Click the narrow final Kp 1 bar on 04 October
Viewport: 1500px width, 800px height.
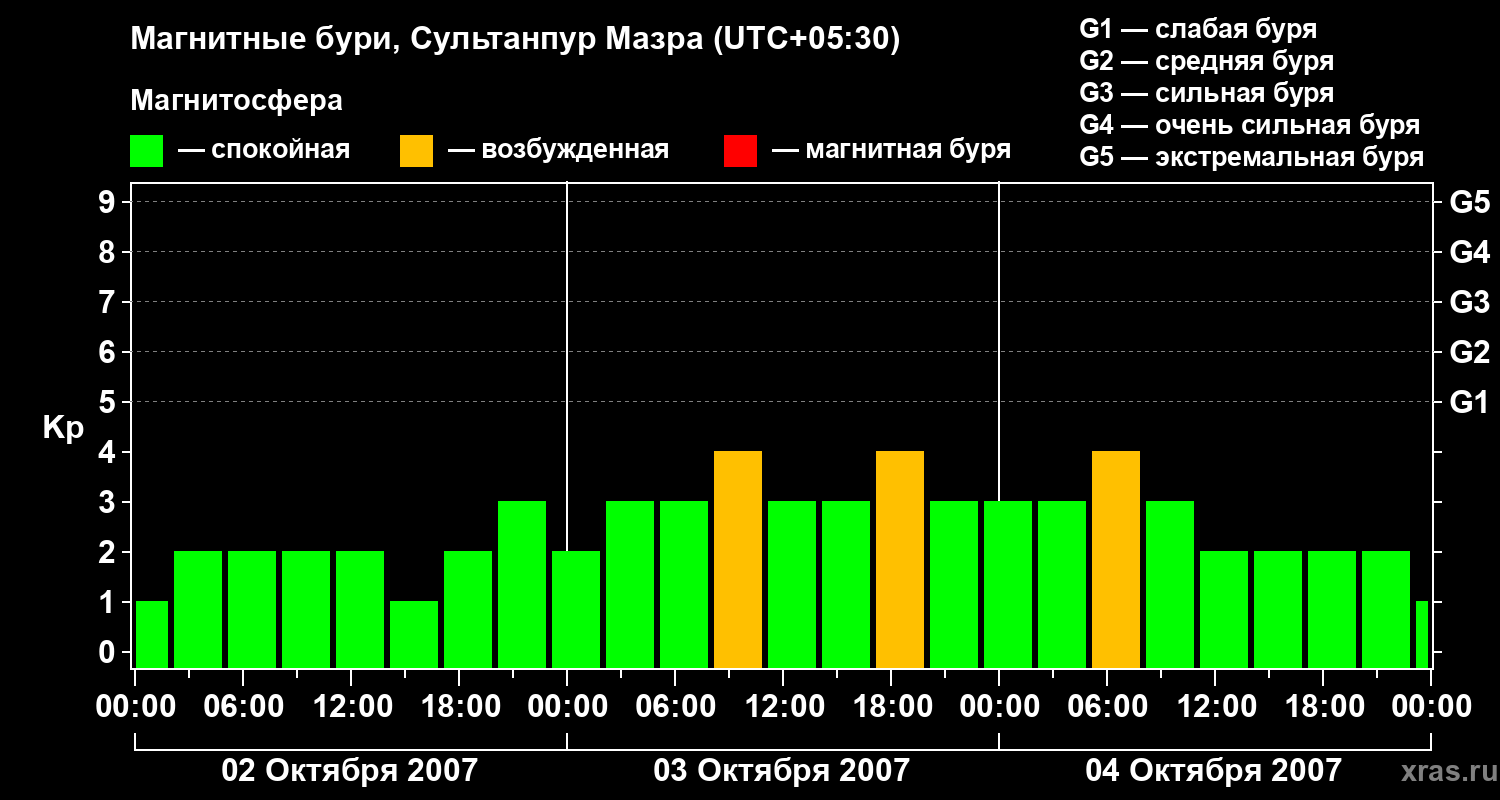[x=1422, y=635]
